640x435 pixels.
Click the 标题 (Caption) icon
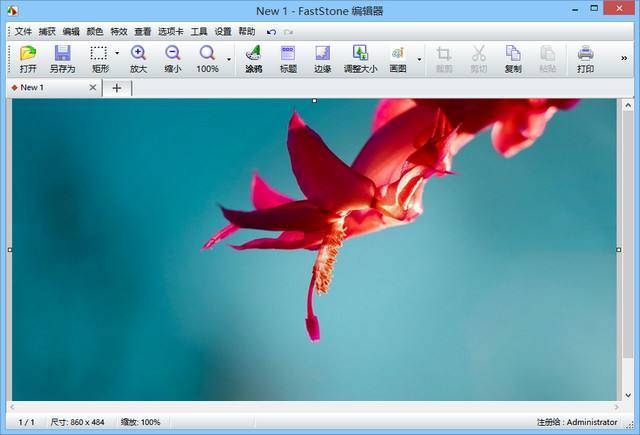point(288,59)
